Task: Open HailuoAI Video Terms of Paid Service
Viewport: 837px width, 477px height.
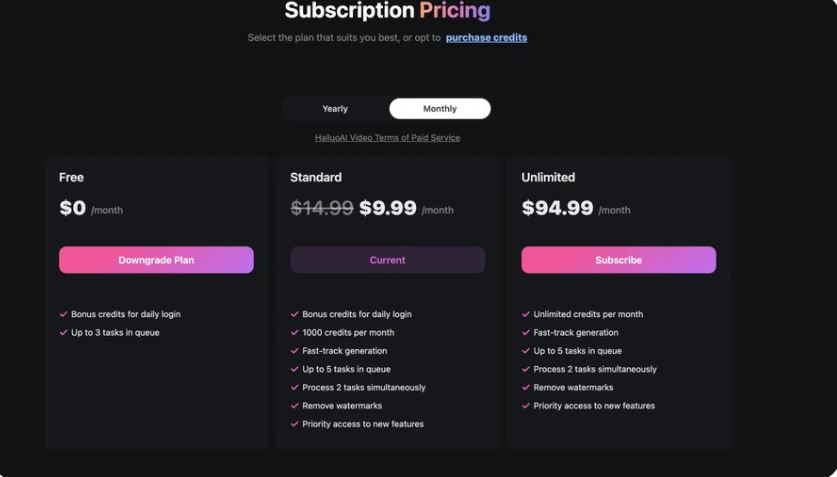Action: pos(387,138)
